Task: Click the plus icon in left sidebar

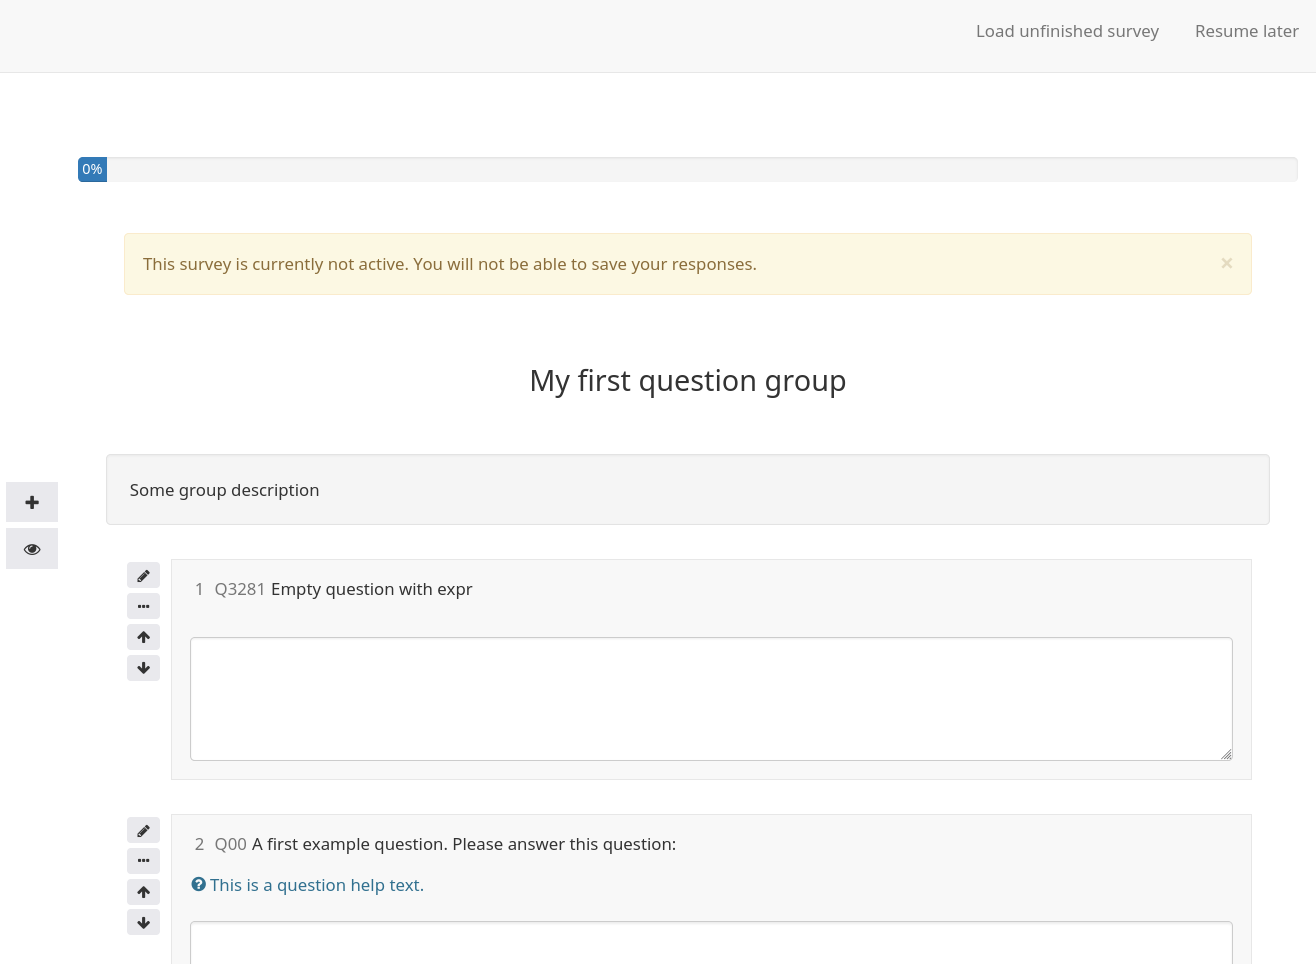Action: coord(32,502)
